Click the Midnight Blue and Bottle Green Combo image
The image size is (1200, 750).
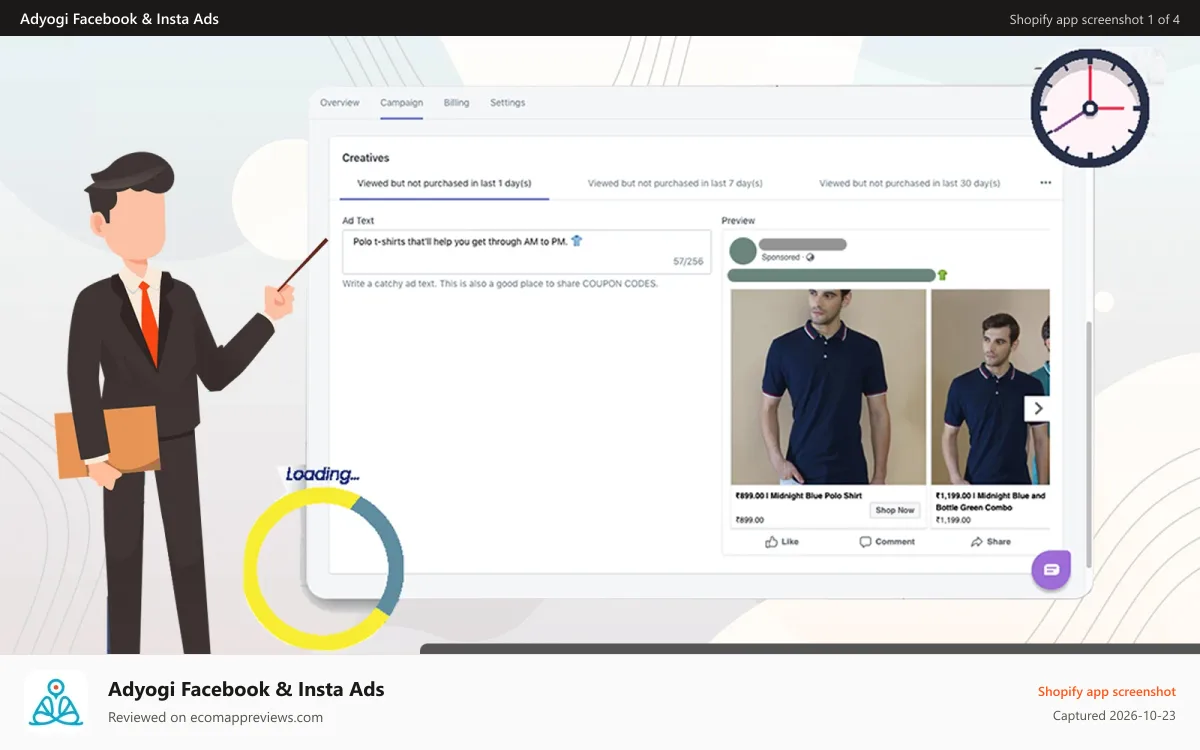[990, 387]
